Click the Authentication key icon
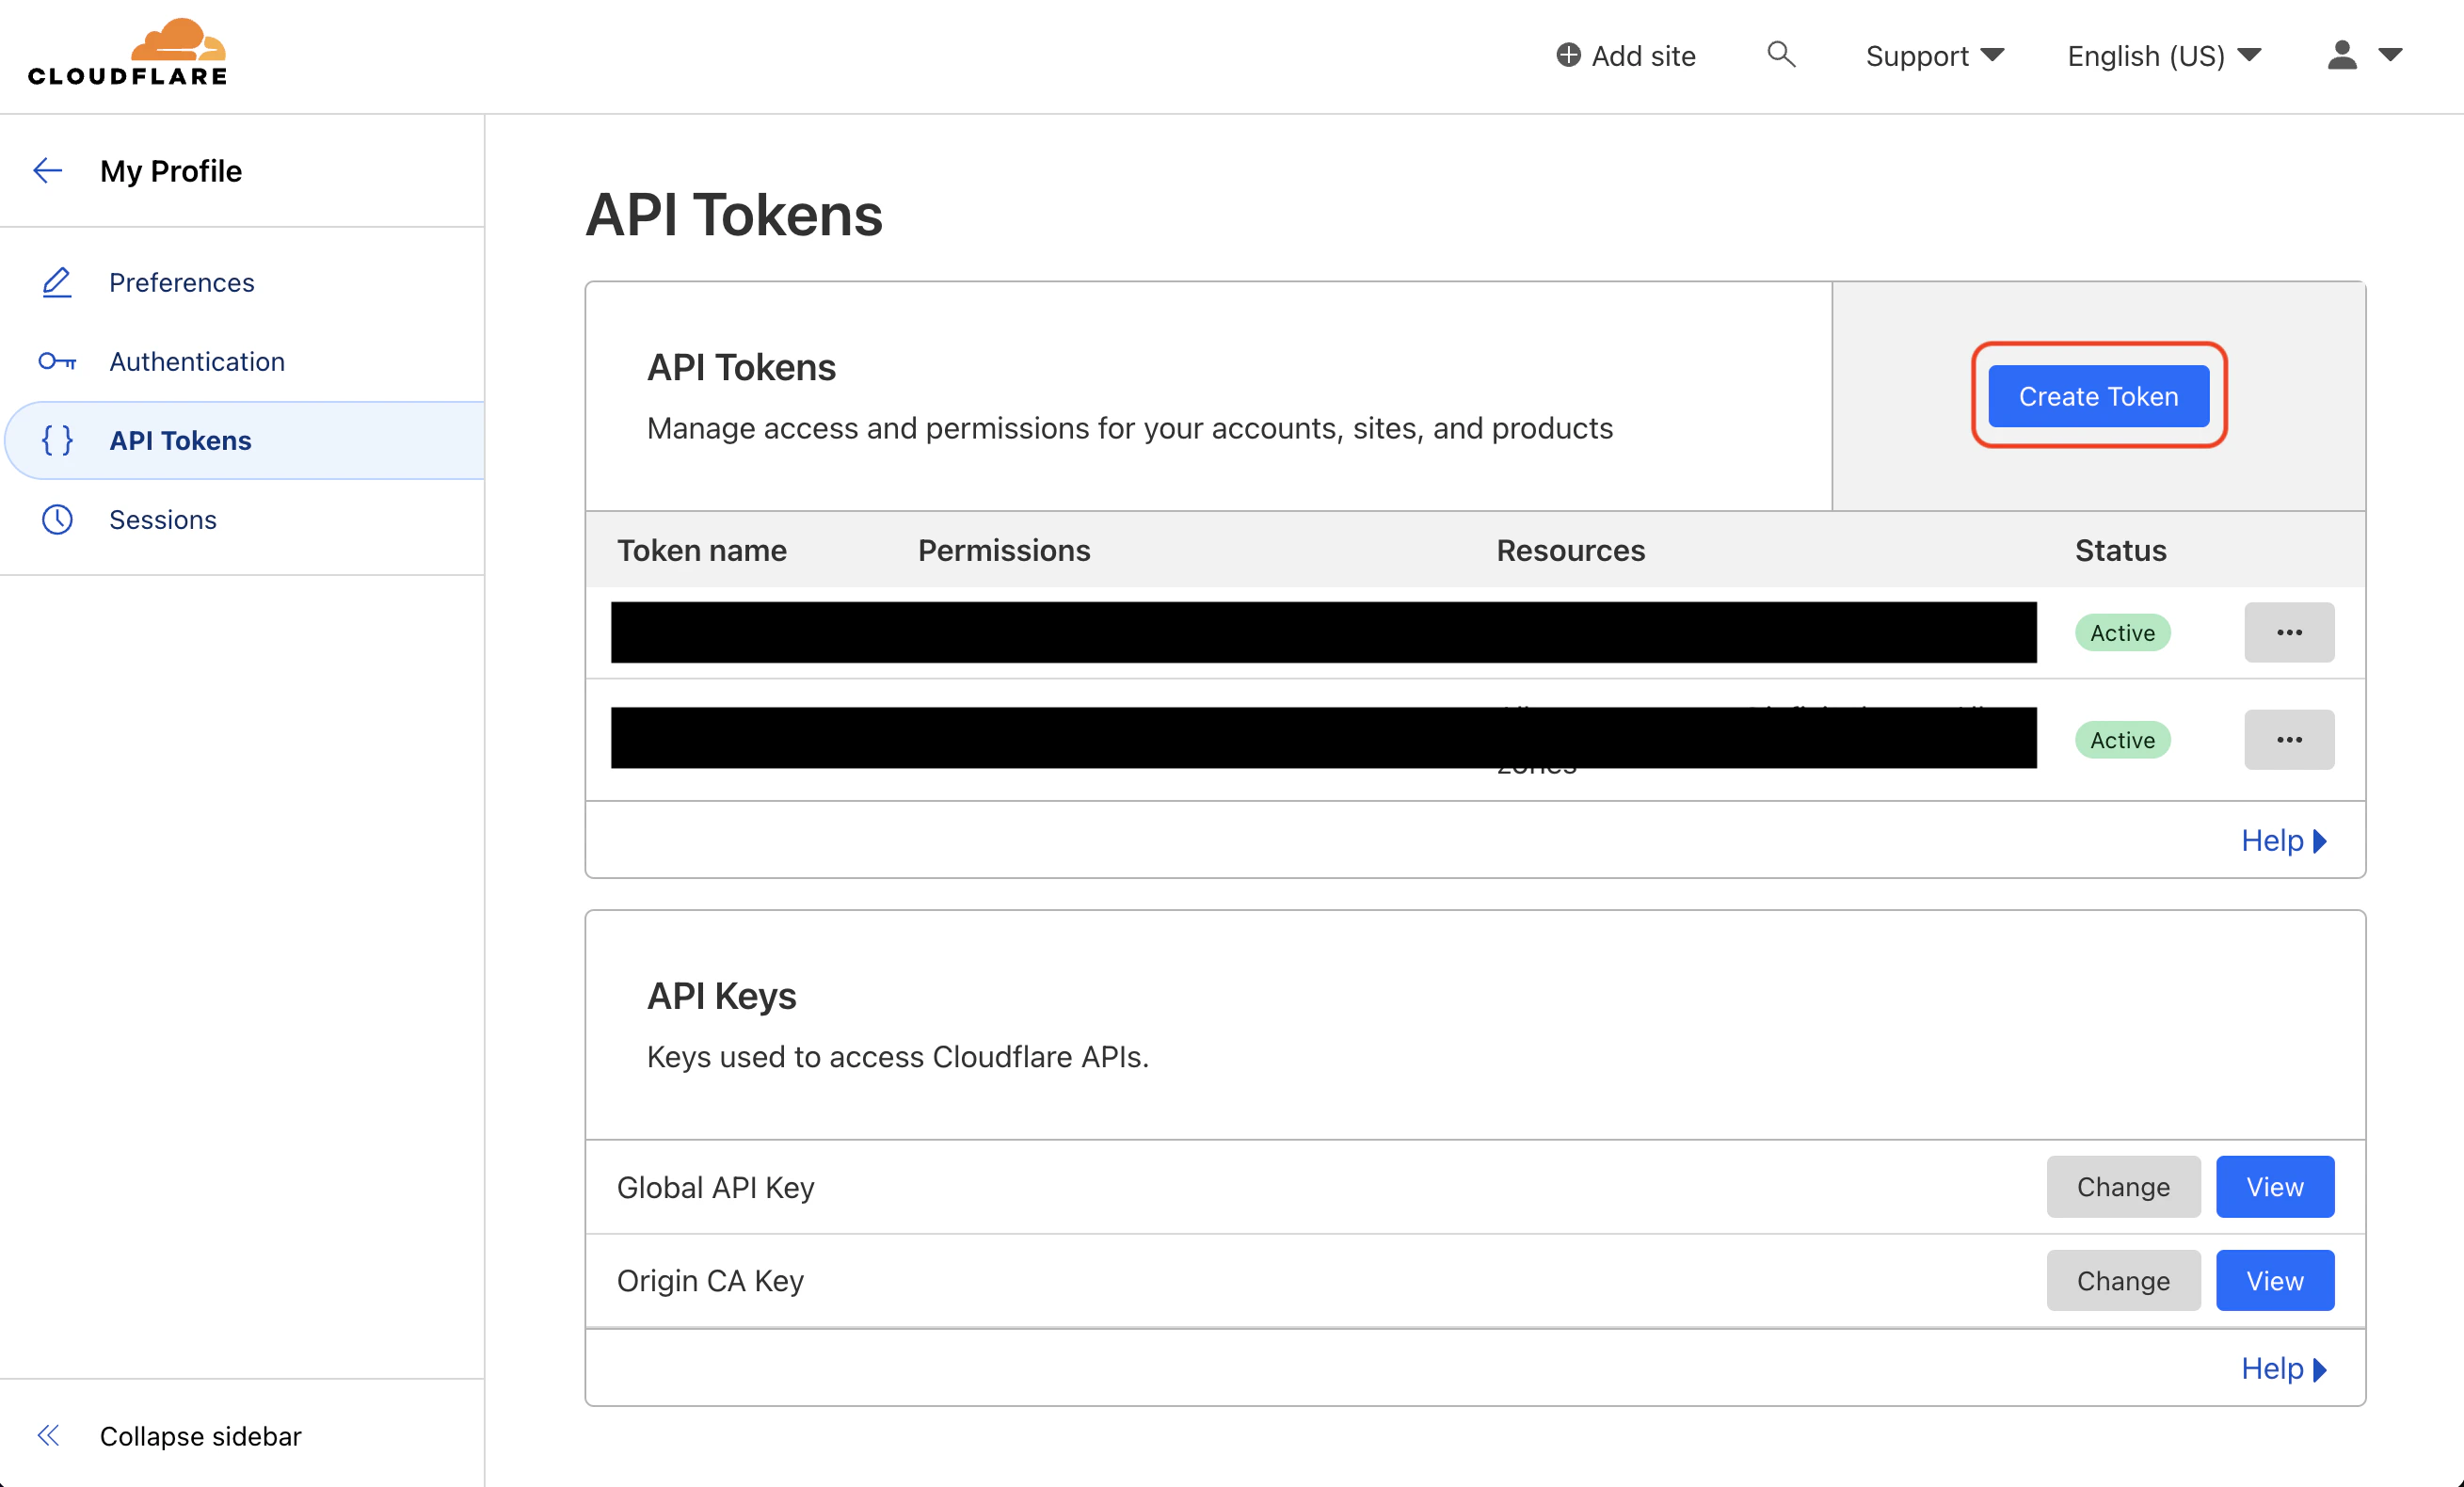 [57, 361]
